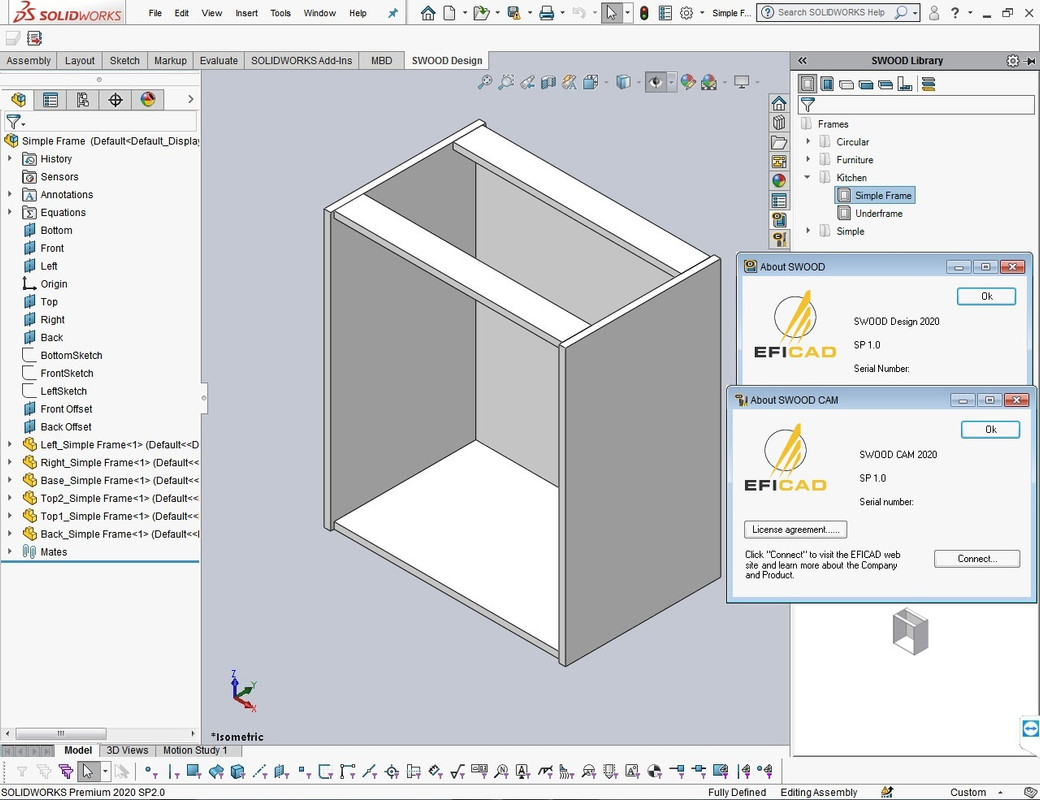1040x800 pixels.
Task: Click the Zoom to Fit magnifier icon
Action: tap(485, 82)
